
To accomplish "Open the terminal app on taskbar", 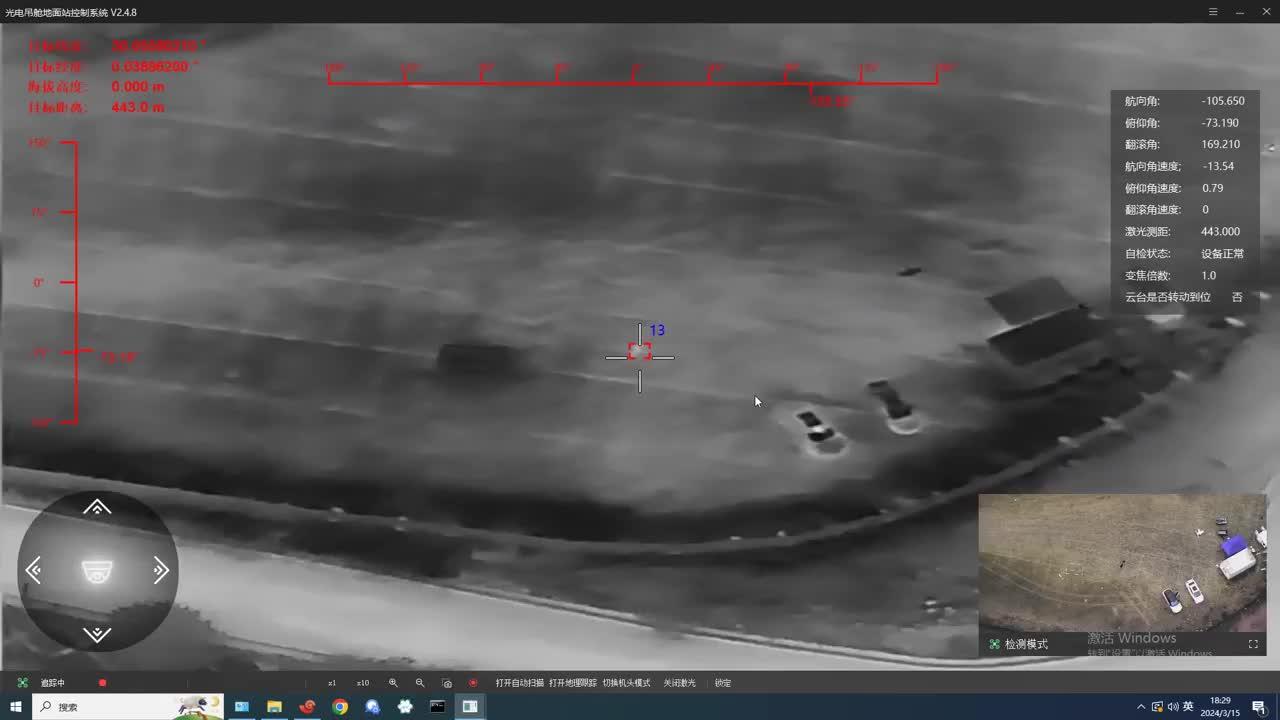I will pos(437,707).
